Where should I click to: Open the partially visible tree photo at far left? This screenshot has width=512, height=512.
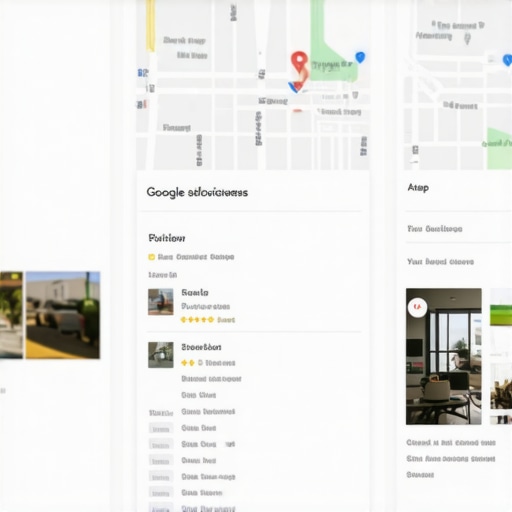pos(11,315)
